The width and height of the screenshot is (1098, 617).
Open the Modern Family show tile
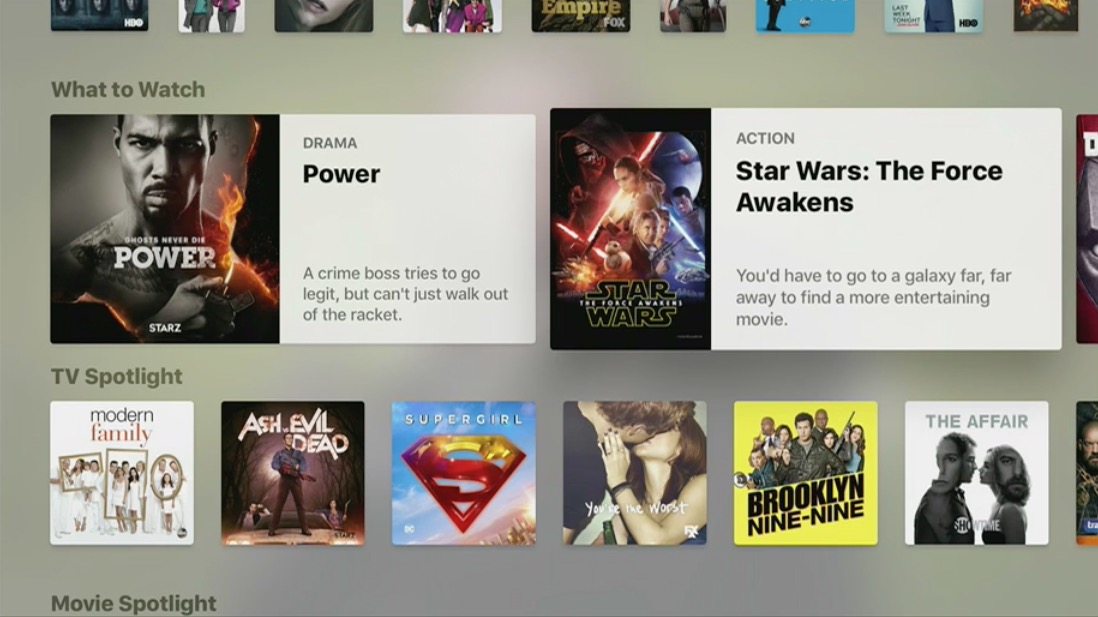[x=122, y=473]
